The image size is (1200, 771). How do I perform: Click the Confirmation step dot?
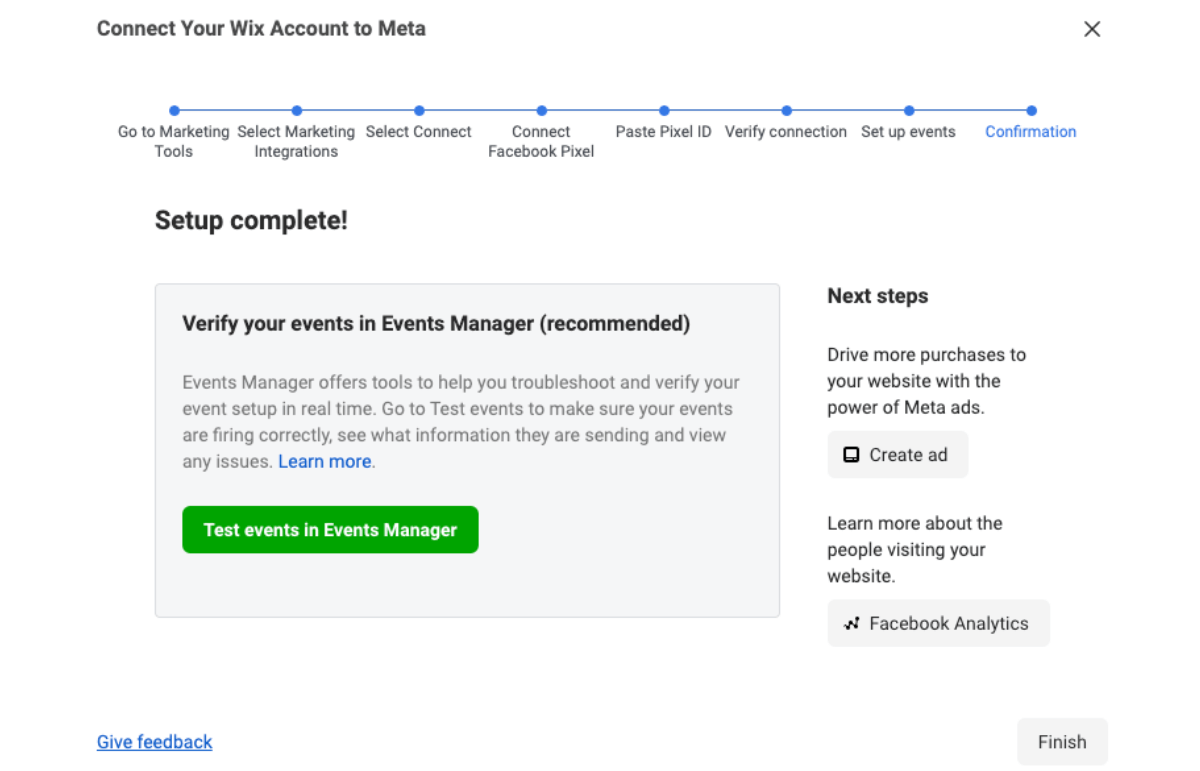pos(1031,111)
